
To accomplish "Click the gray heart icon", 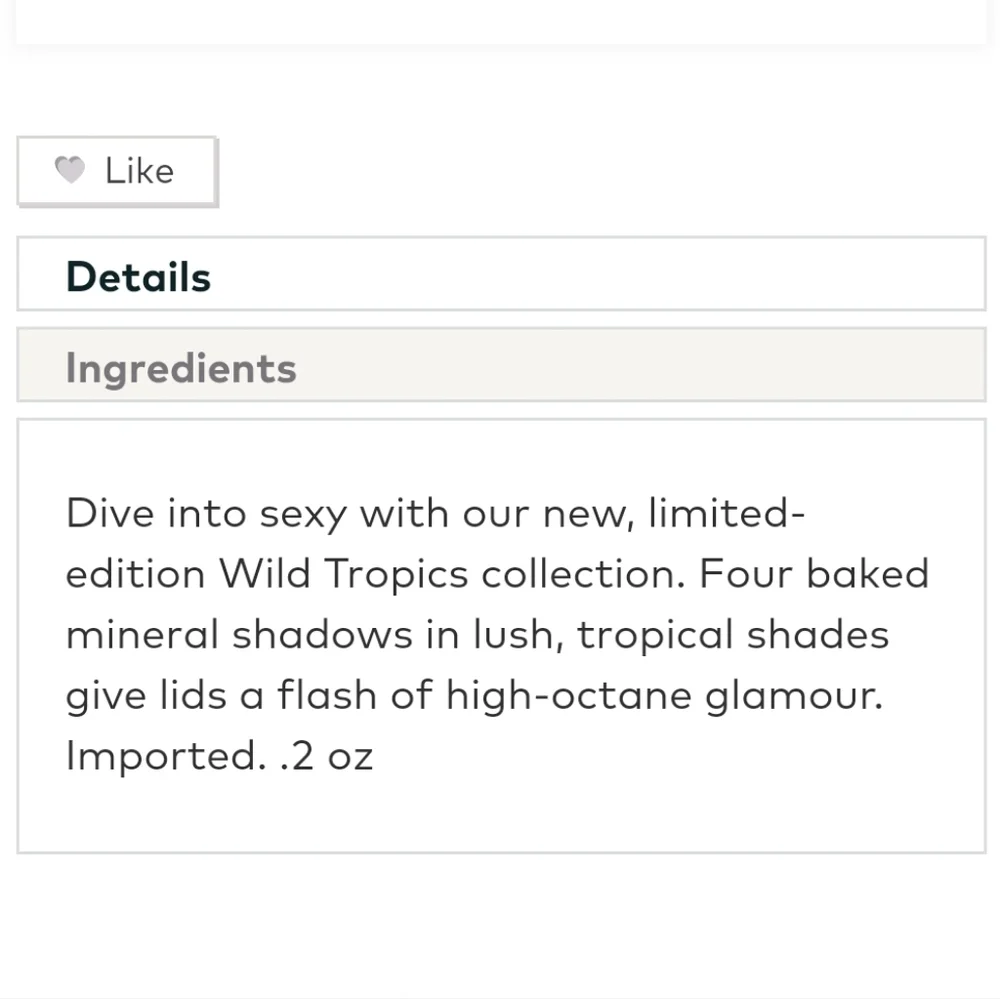I will (x=70, y=170).
